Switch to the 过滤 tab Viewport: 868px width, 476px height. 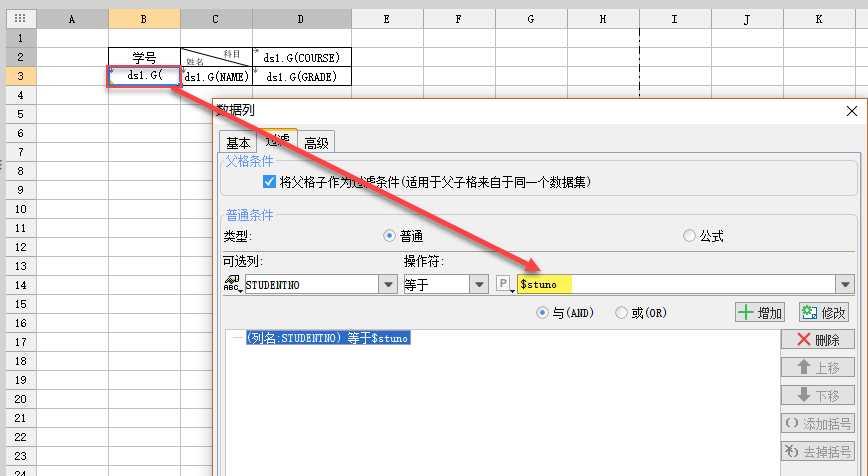[277, 140]
